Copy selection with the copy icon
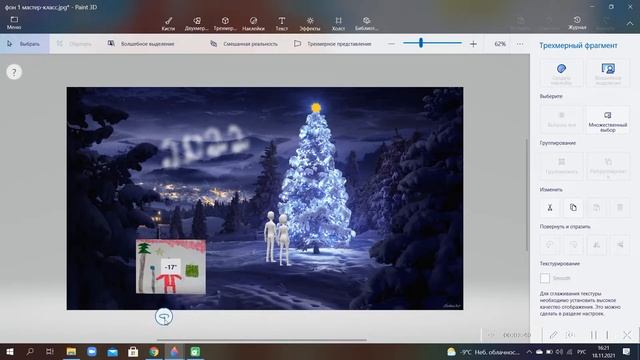The width and height of the screenshot is (640, 360). pyautogui.click(x=573, y=208)
